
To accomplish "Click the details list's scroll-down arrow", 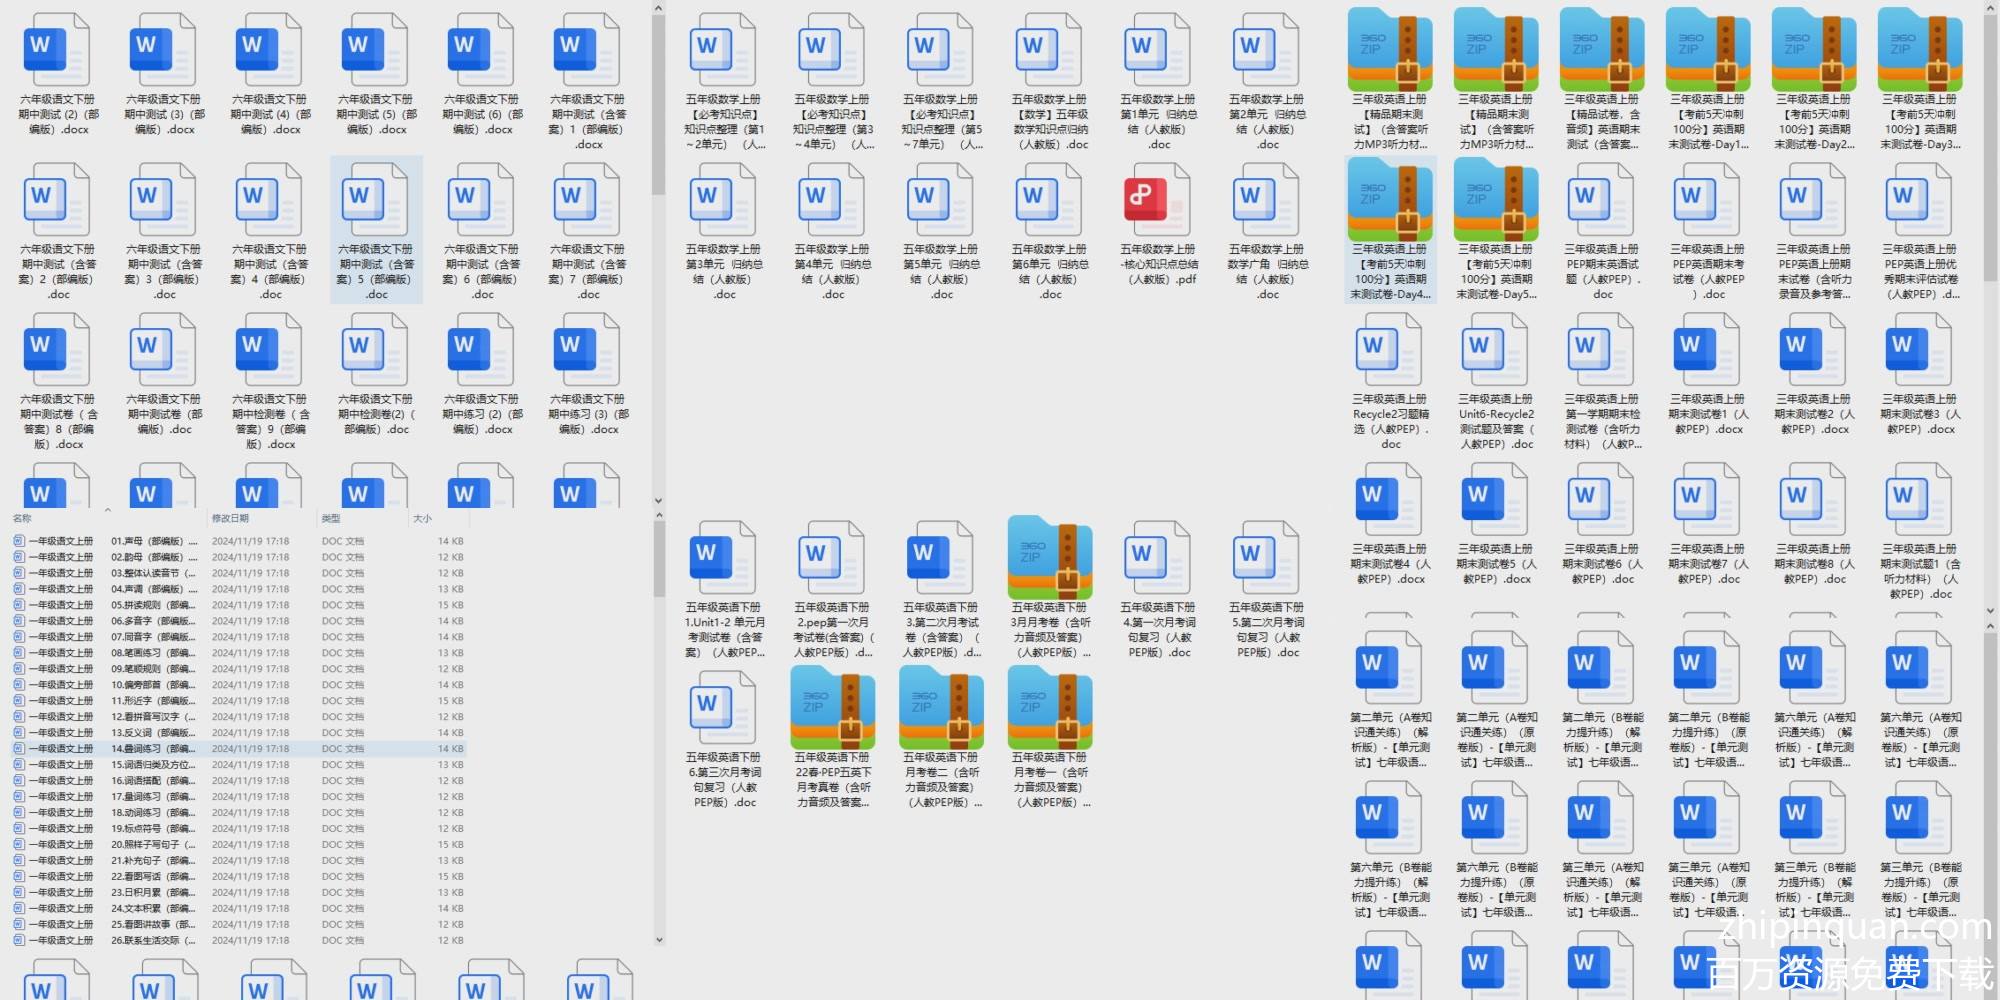I will pos(659,940).
